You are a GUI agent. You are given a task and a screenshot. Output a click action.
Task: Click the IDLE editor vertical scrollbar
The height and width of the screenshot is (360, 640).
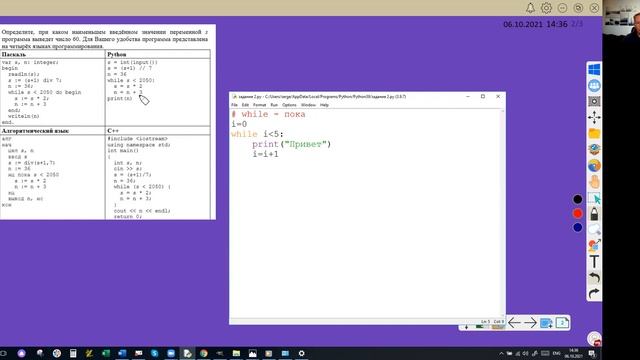pyautogui.click(x=503, y=213)
